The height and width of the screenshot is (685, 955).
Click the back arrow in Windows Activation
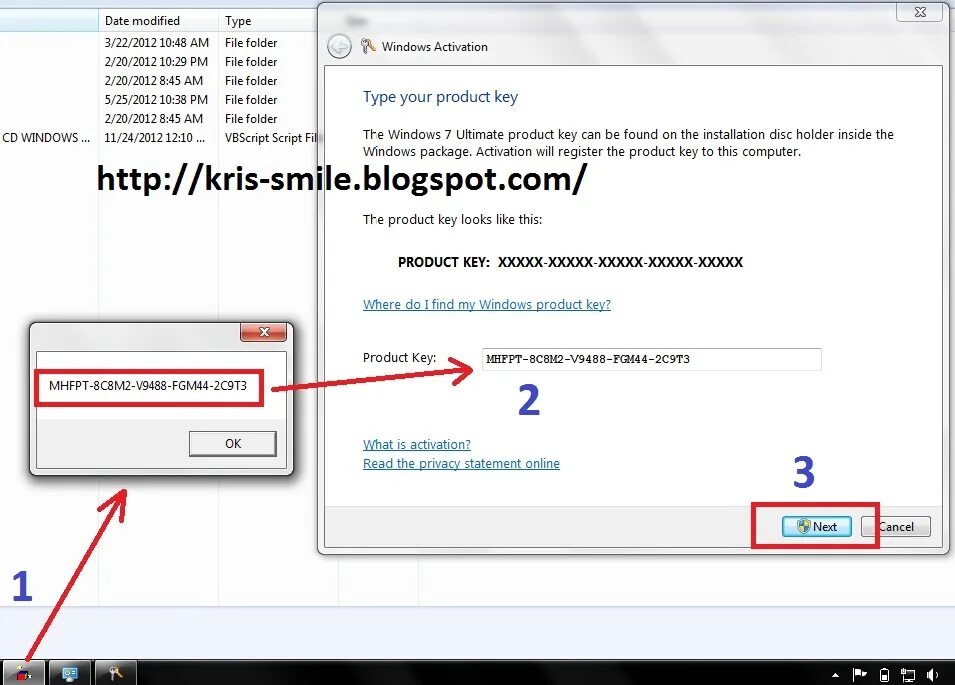coord(339,47)
